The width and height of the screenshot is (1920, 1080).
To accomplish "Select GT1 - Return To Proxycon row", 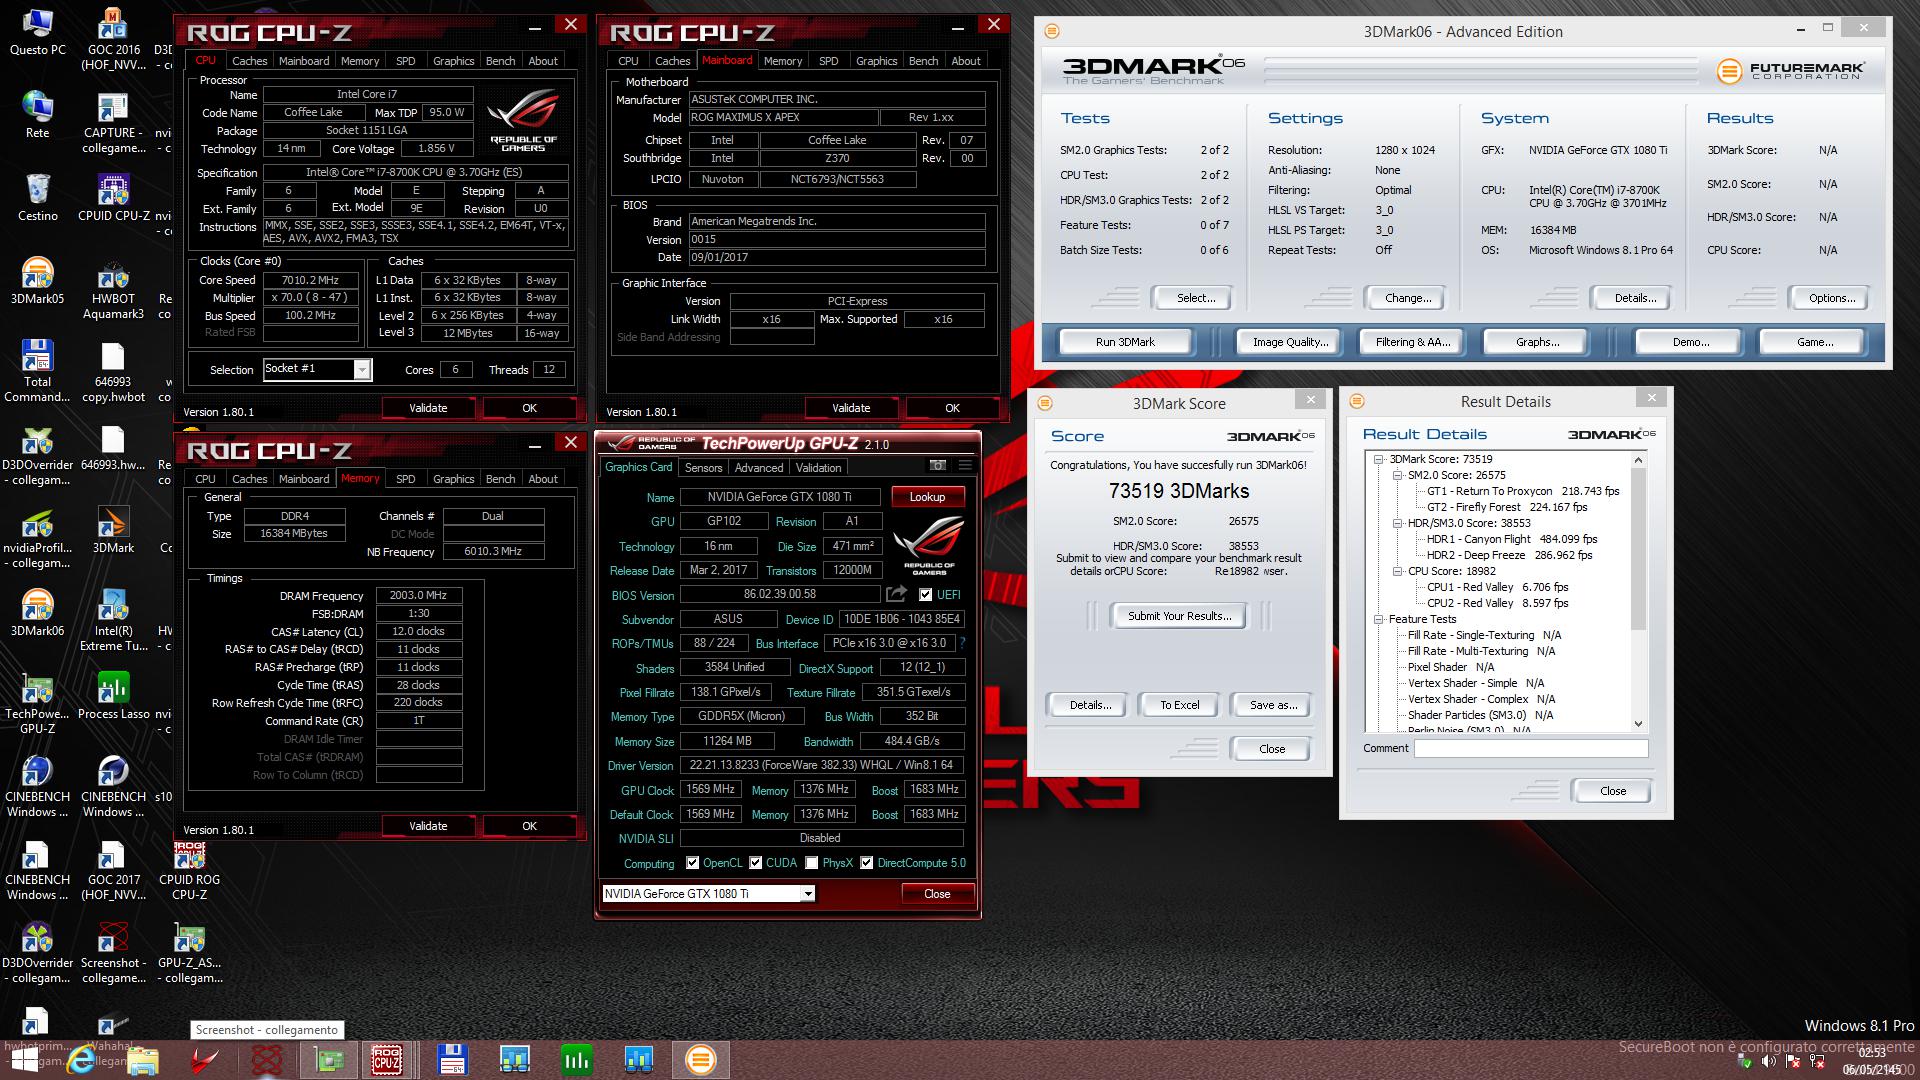I will (1522, 491).
